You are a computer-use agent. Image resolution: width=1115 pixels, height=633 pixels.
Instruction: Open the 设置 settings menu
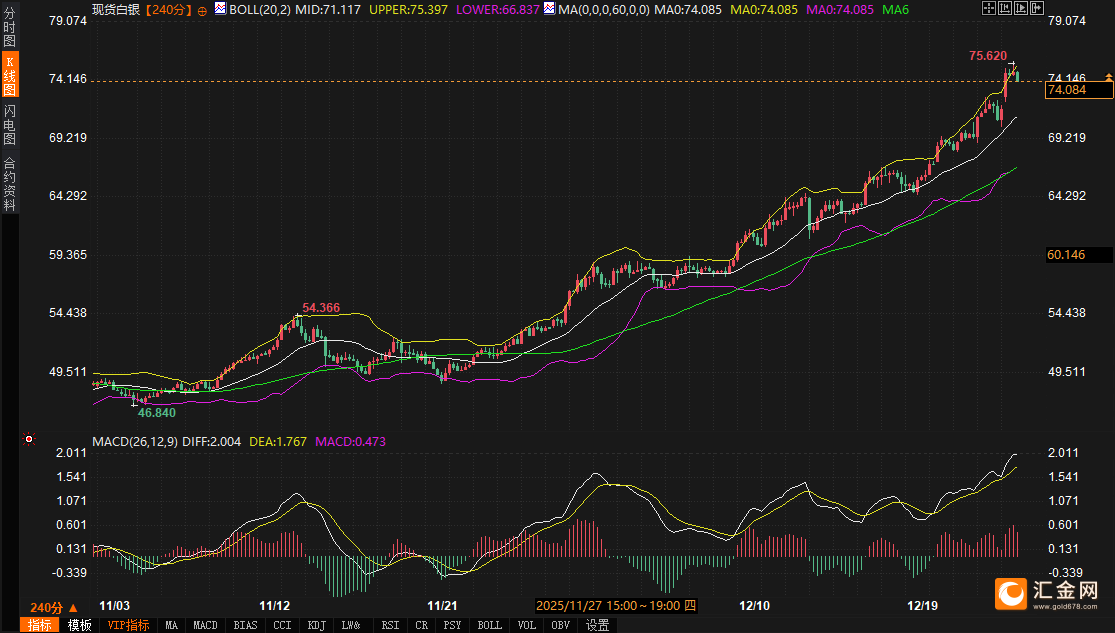(x=598, y=625)
